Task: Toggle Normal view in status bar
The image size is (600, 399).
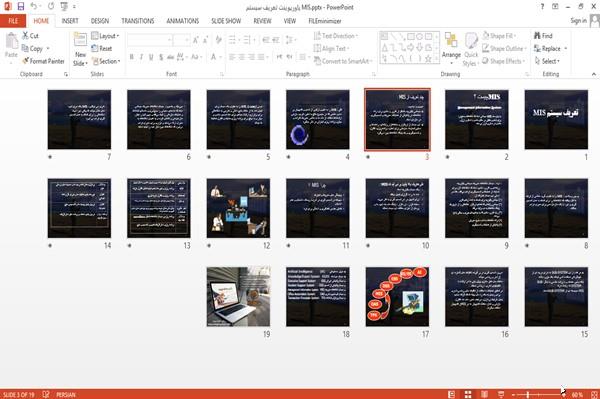Action: 452,394
